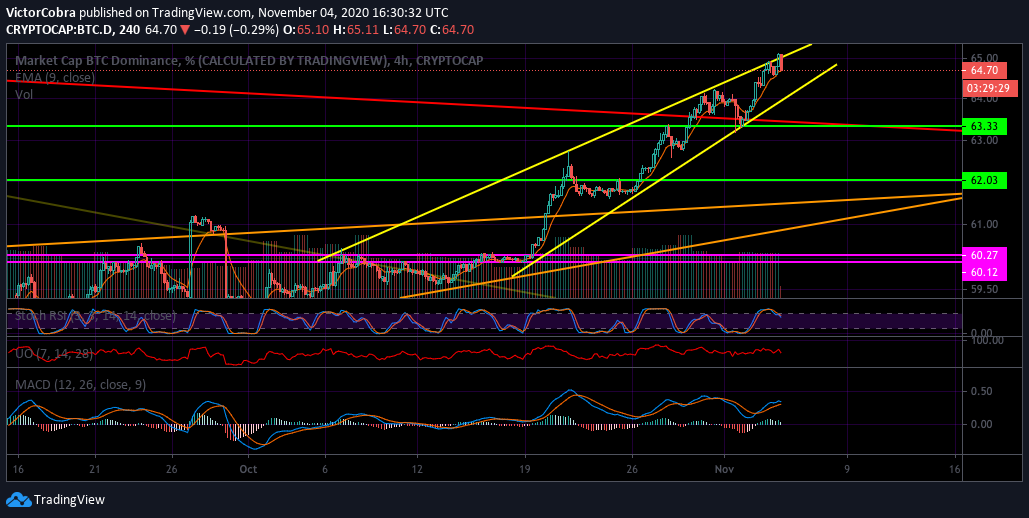This screenshot has height=518, width=1029.
Task: Click the 12 date on the time axis
Action: click(x=417, y=469)
